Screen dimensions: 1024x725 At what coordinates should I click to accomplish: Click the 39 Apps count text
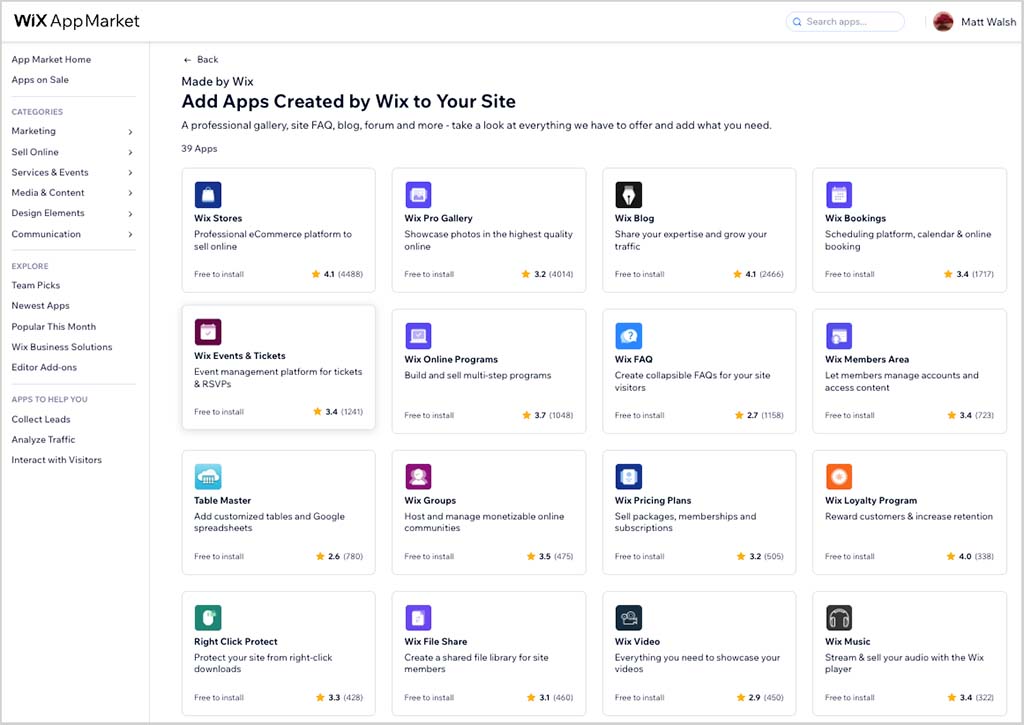click(199, 148)
